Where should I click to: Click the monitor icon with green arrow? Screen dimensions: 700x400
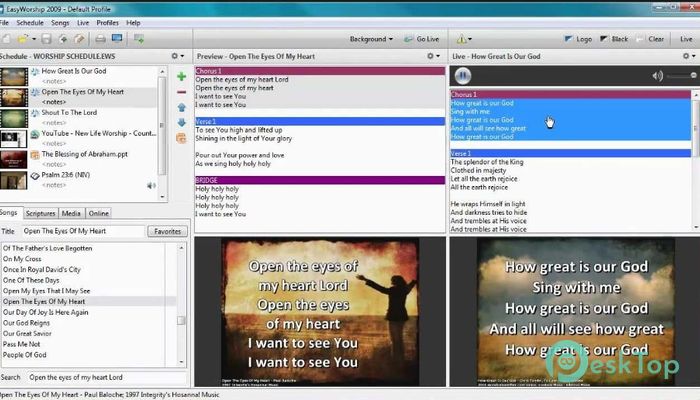tap(139, 39)
